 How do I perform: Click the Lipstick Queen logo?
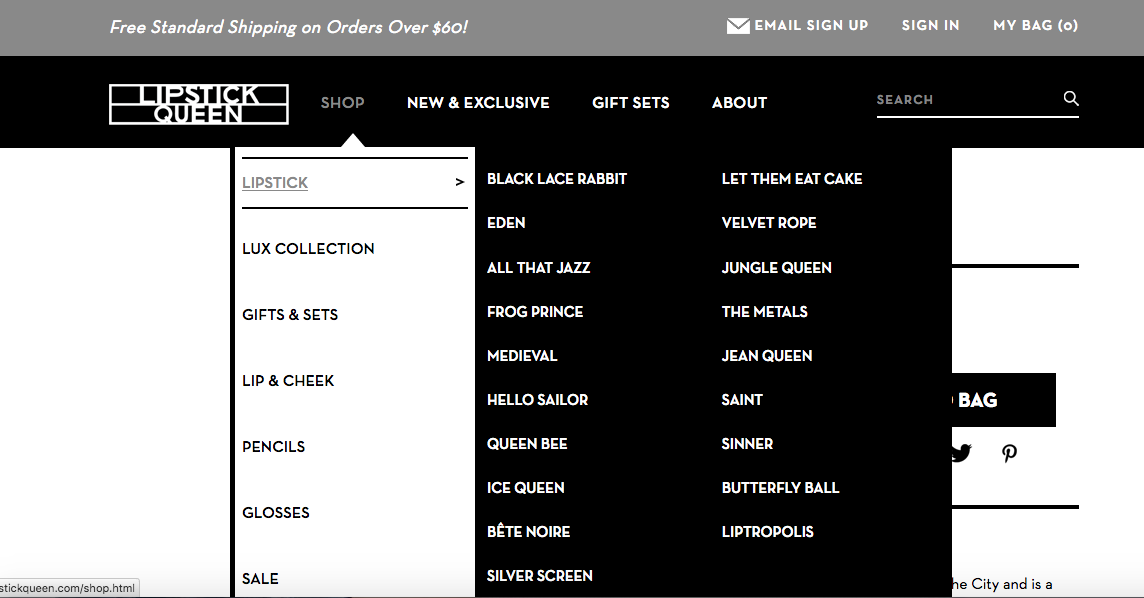coord(199,104)
